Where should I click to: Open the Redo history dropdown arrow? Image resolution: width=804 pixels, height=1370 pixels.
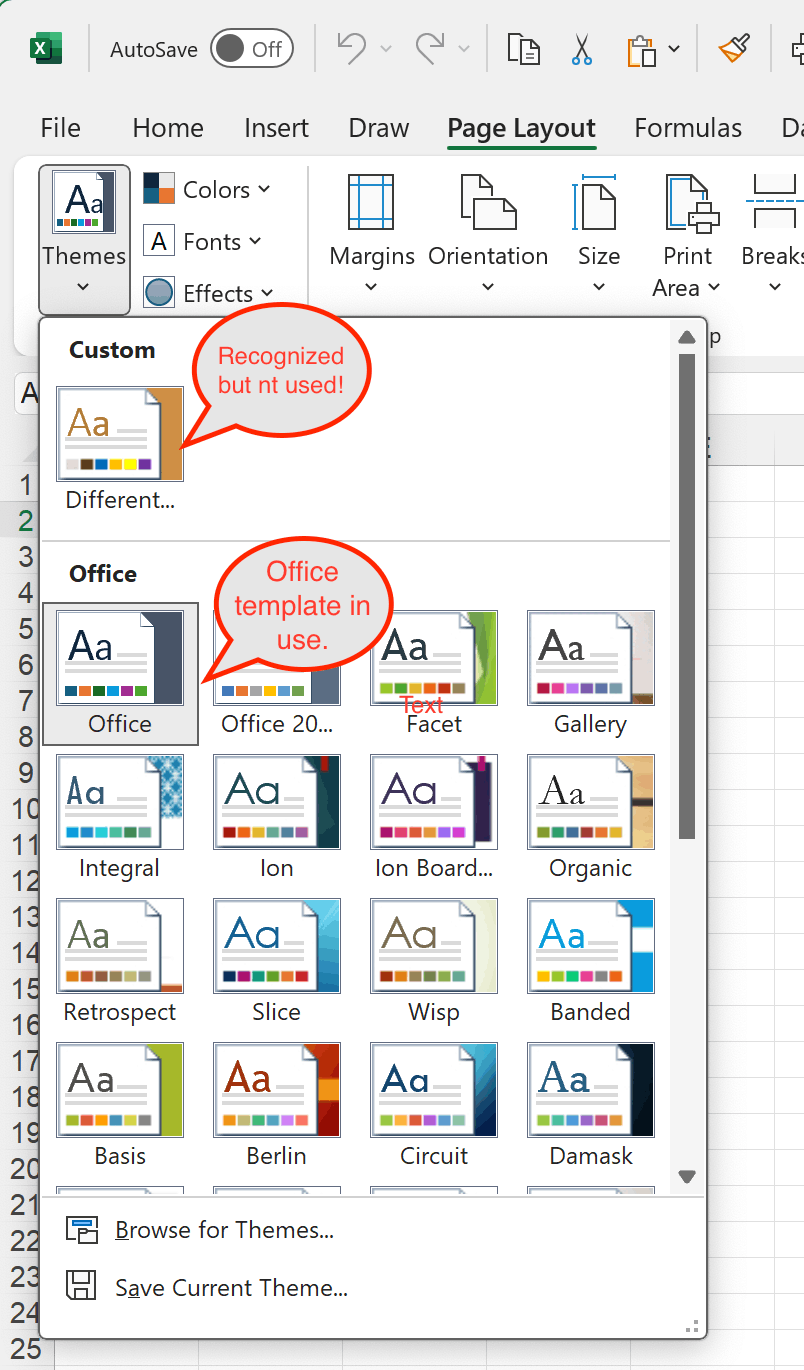pos(464,49)
